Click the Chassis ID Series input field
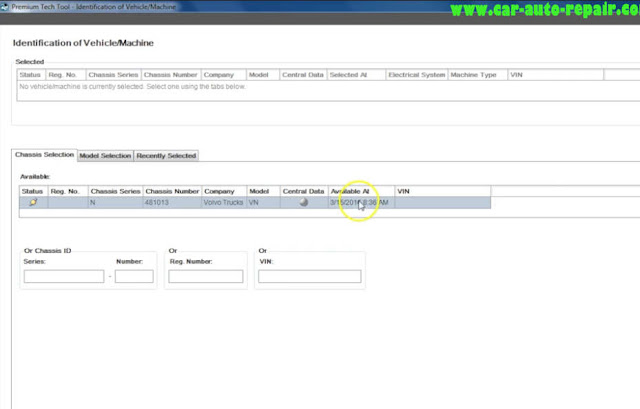Screen dimensions: 640x409 pos(64,276)
